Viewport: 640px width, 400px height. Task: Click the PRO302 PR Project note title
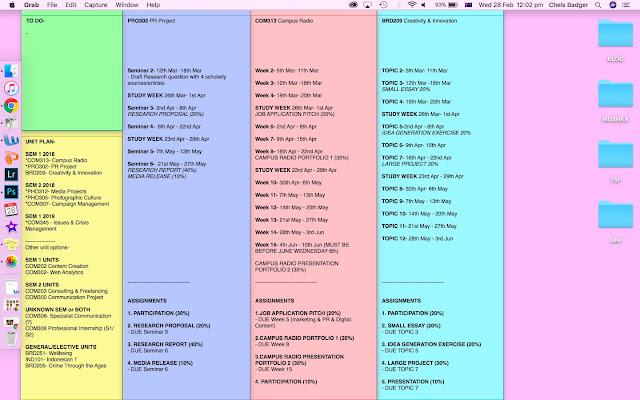(151, 21)
